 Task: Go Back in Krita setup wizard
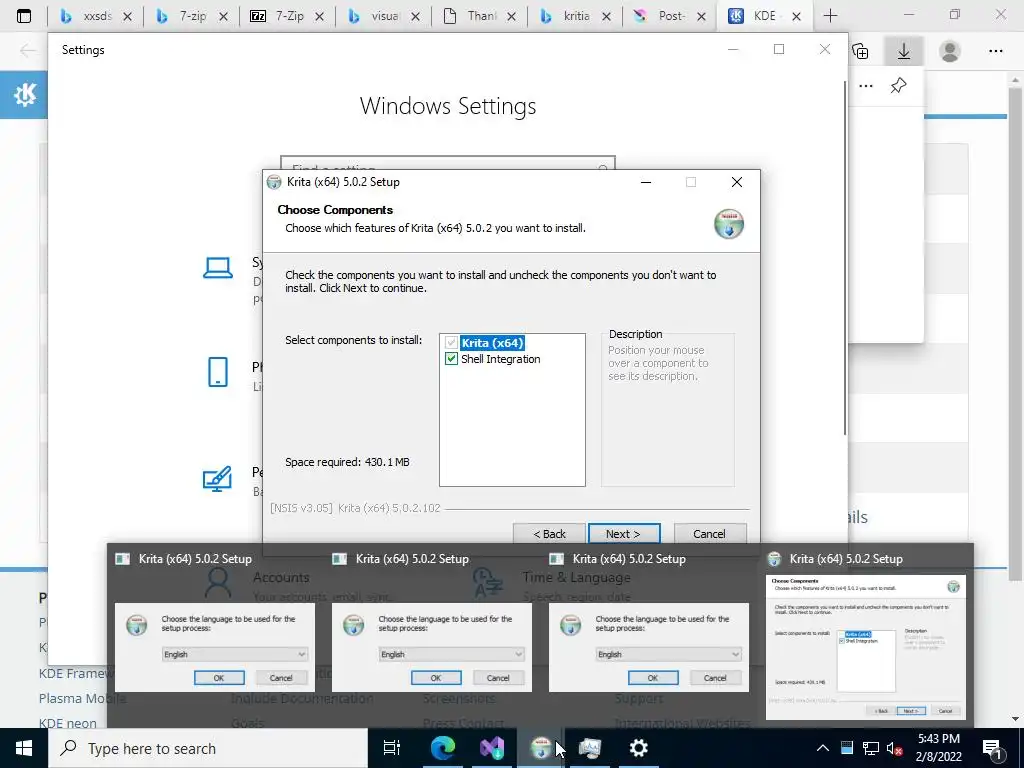pyautogui.click(x=549, y=534)
